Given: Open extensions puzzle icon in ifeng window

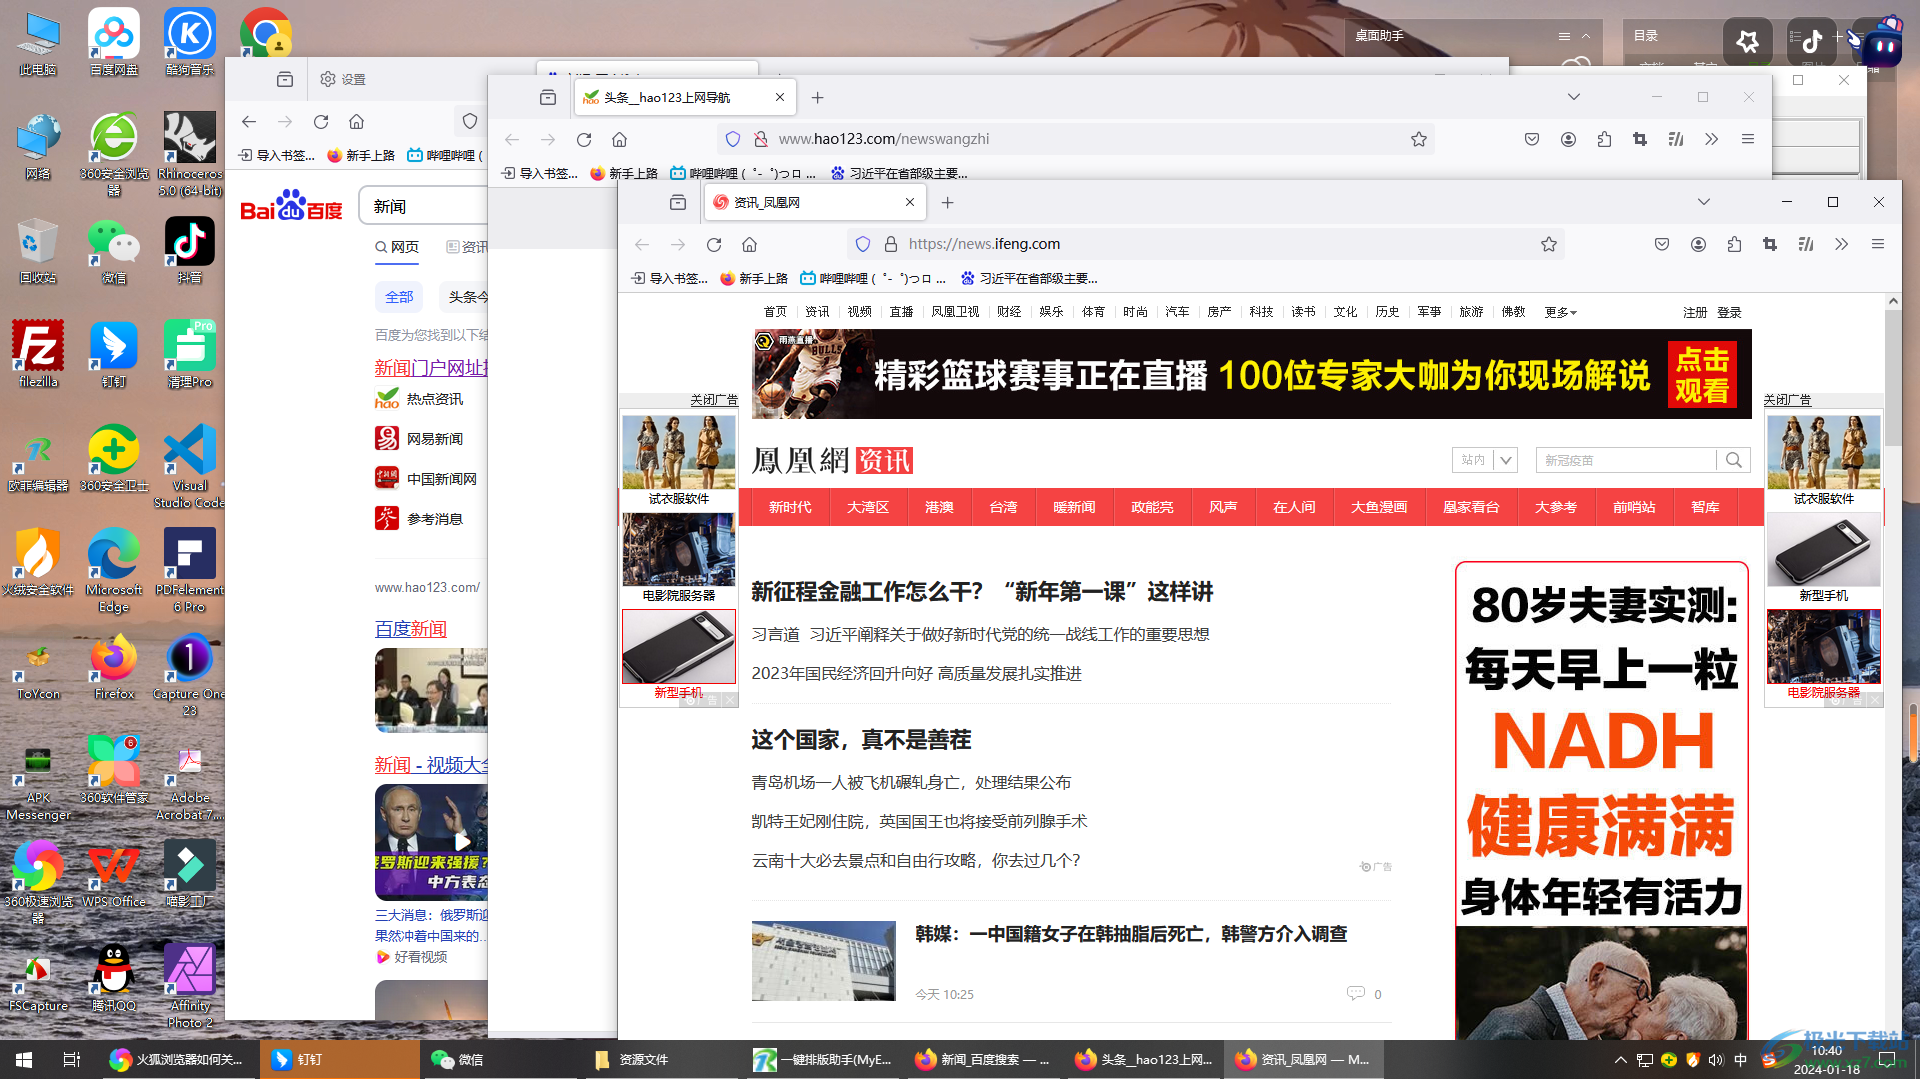Looking at the screenshot, I should click(1734, 245).
